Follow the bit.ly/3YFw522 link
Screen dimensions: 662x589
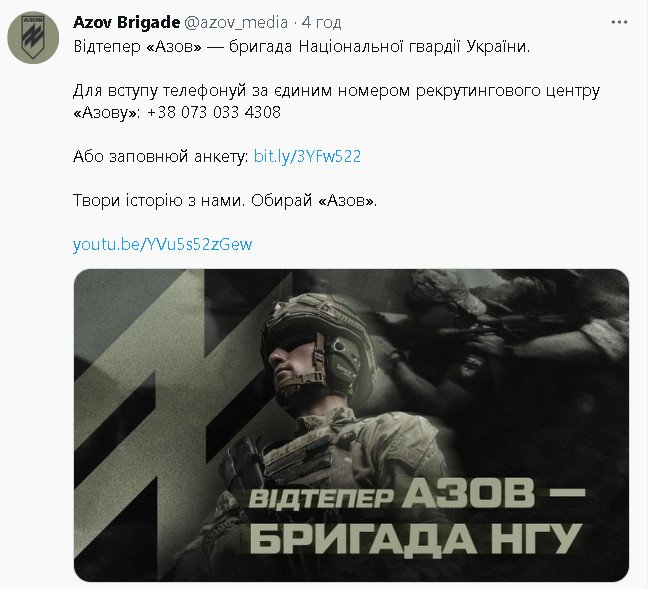[x=307, y=156]
